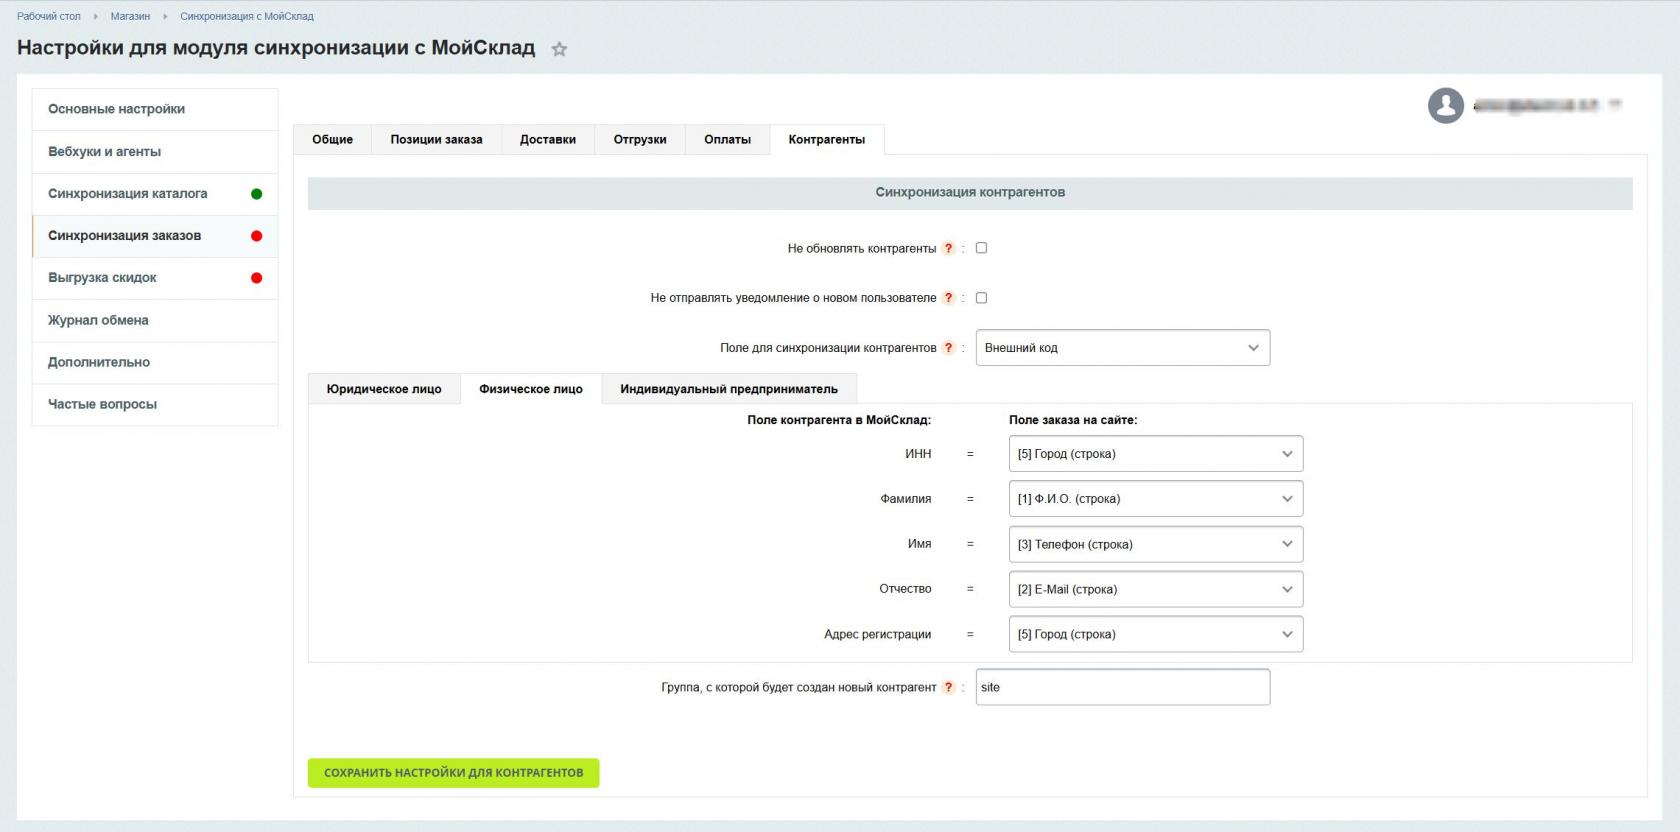Viewport: 1680px width, 832px height.
Task: Toggle the 'Не обновлять контрагенты' checkbox
Action: click(981, 248)
